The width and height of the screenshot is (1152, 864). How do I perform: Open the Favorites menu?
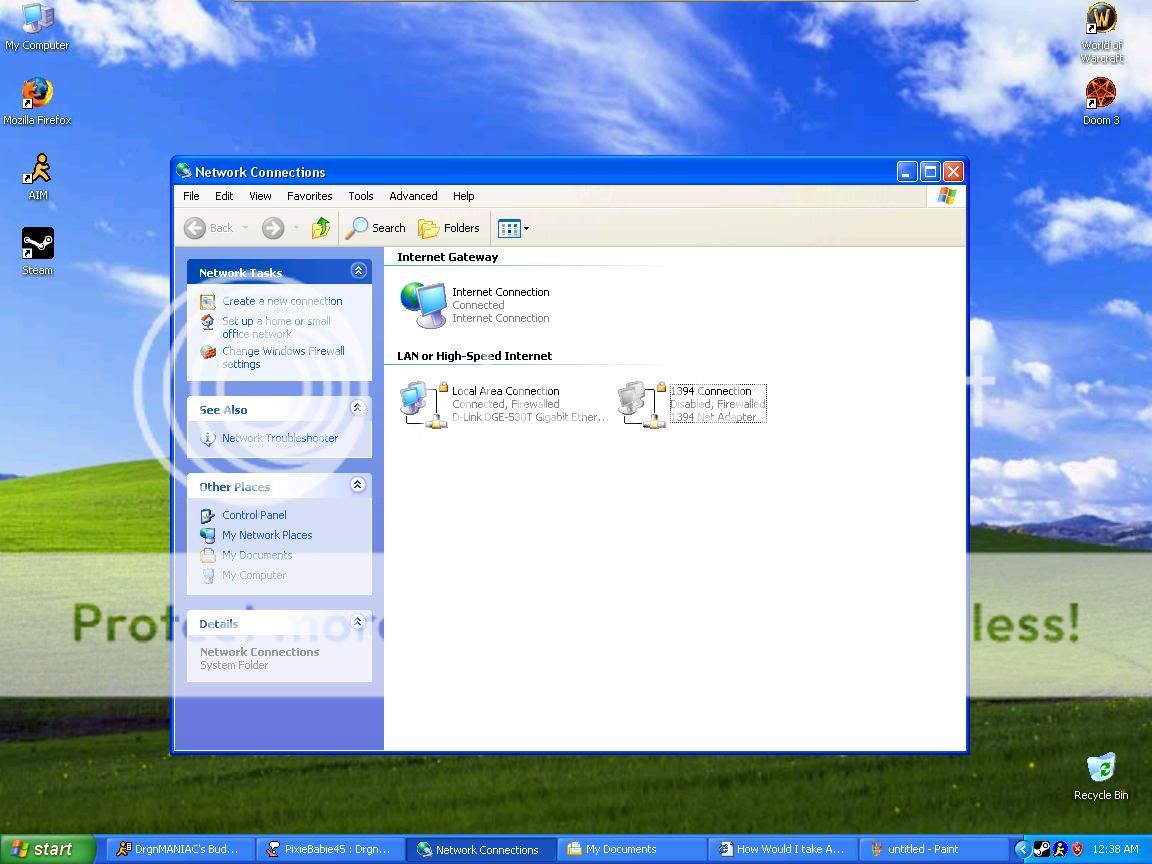(x=309, y=196)
